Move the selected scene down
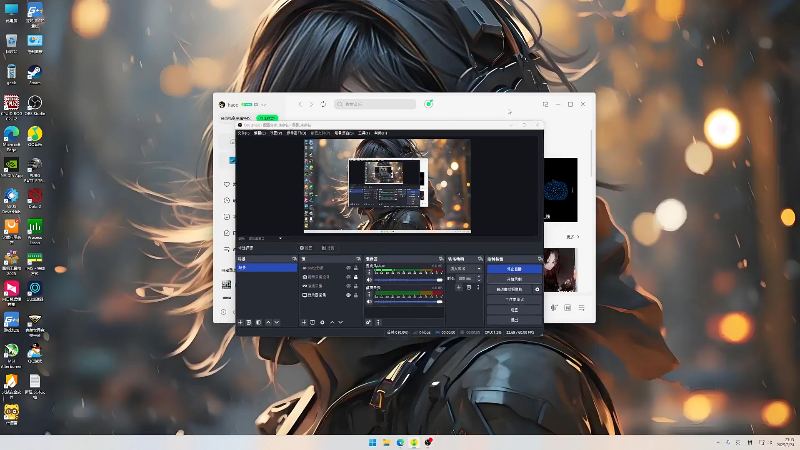Screen dimensions: 800x450 (277, 322)
